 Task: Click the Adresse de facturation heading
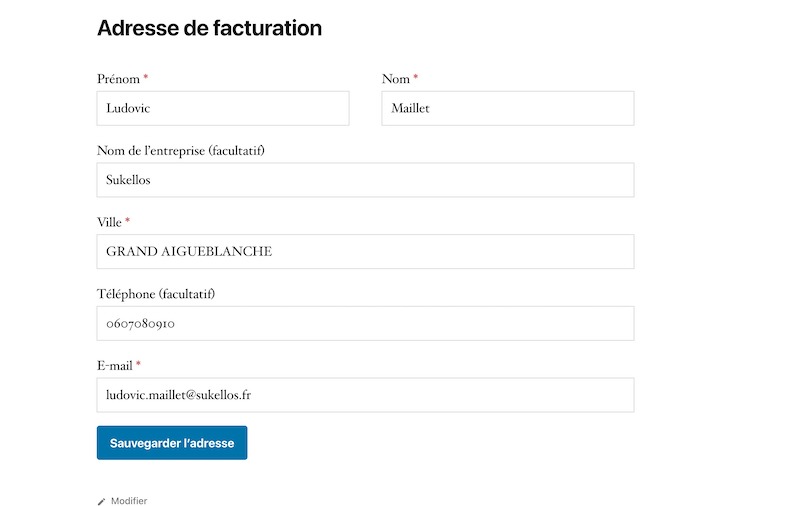point(209,28)
